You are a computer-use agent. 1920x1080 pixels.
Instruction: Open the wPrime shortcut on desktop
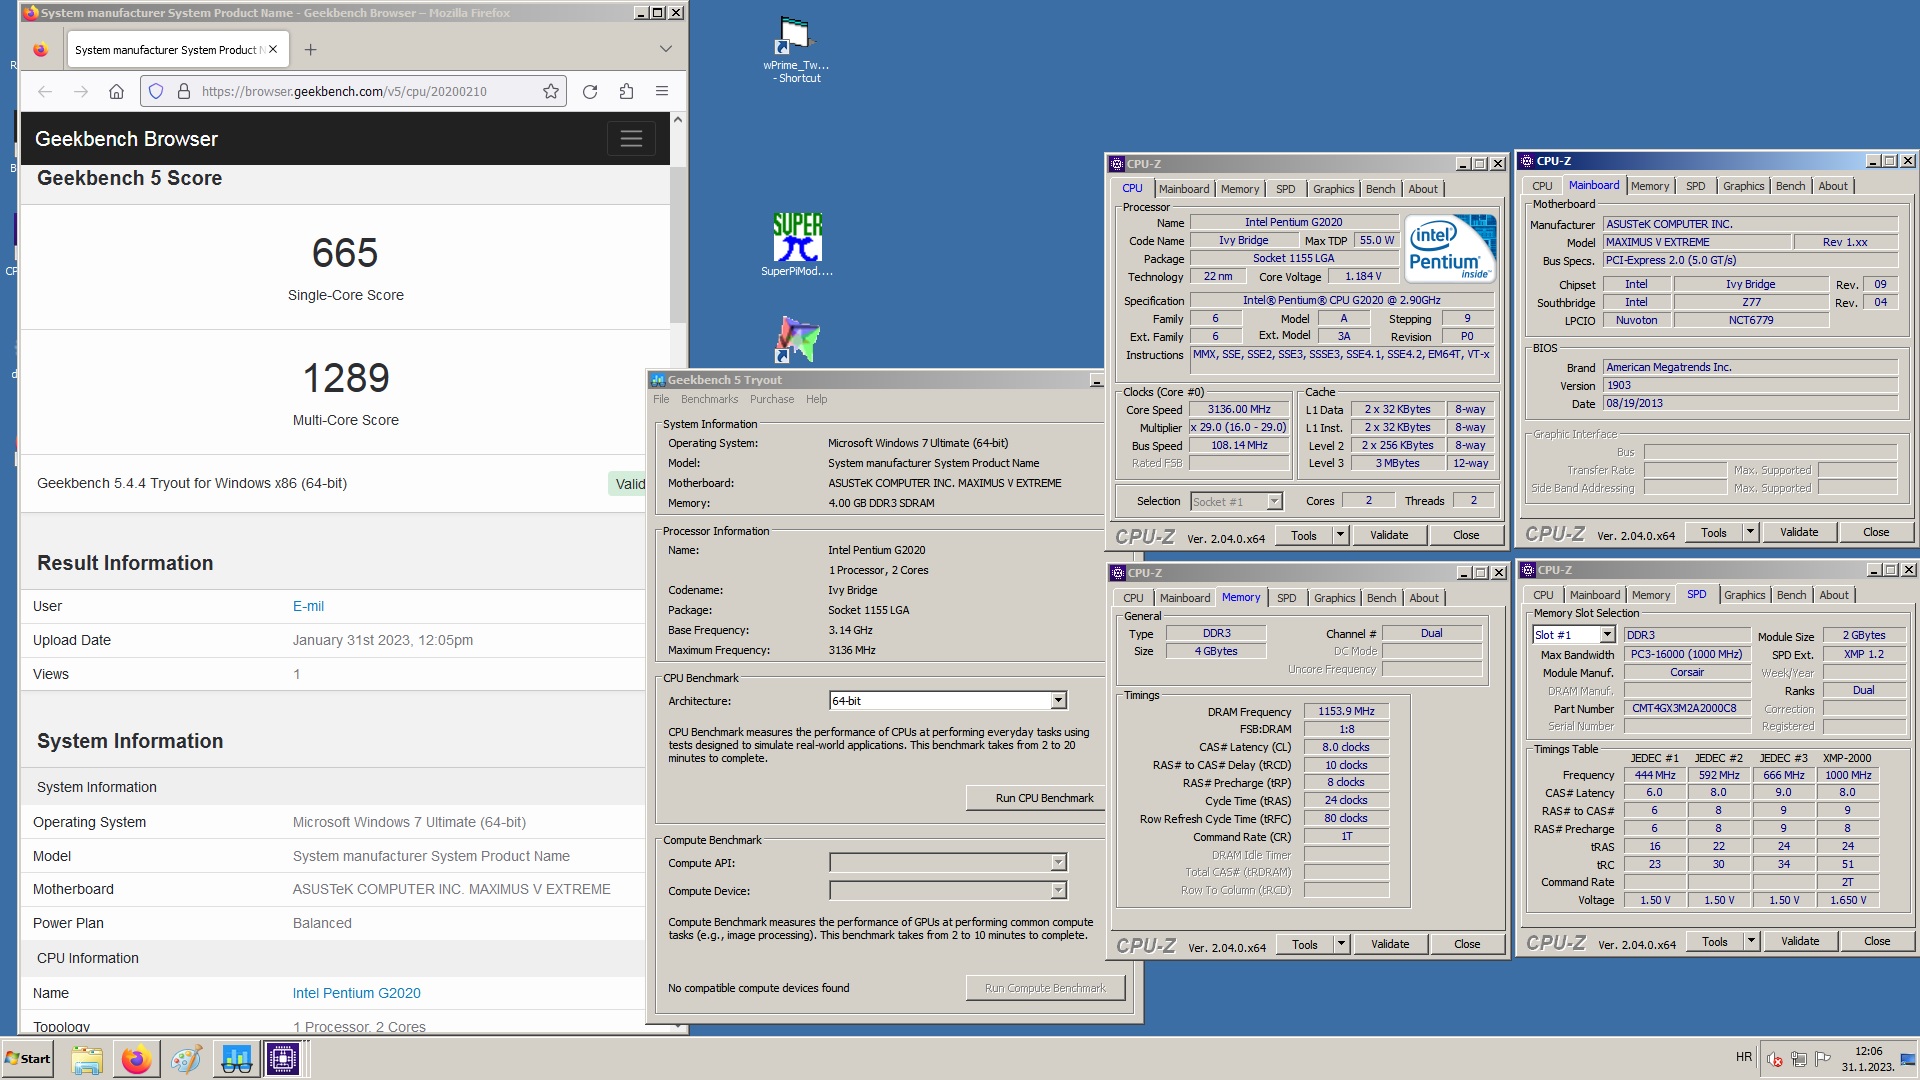[796, 50]
